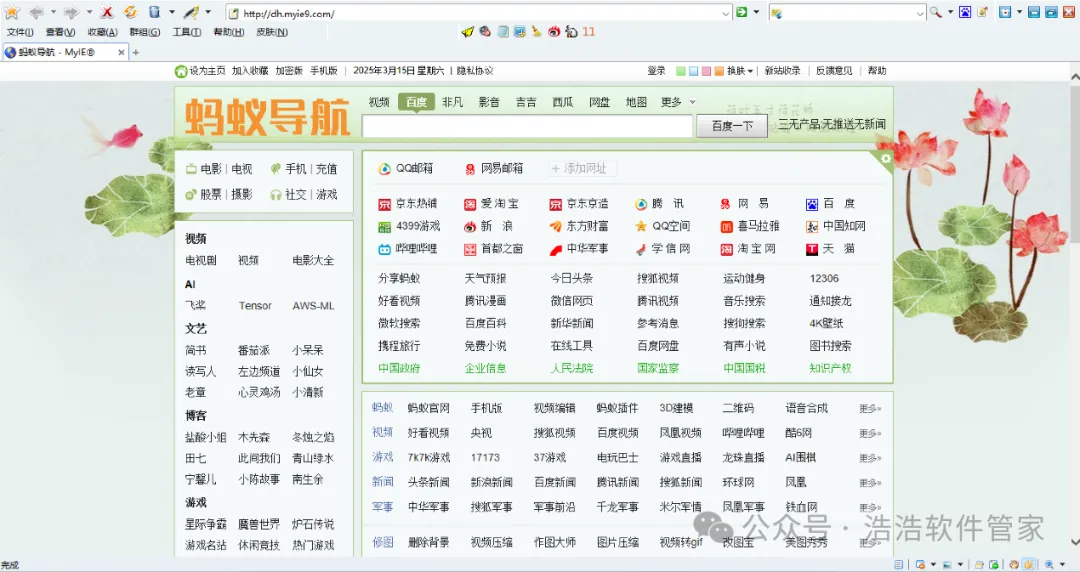Pick the green skin color swatch
This screenshot has height=572, width=1080.
point(681,71)
